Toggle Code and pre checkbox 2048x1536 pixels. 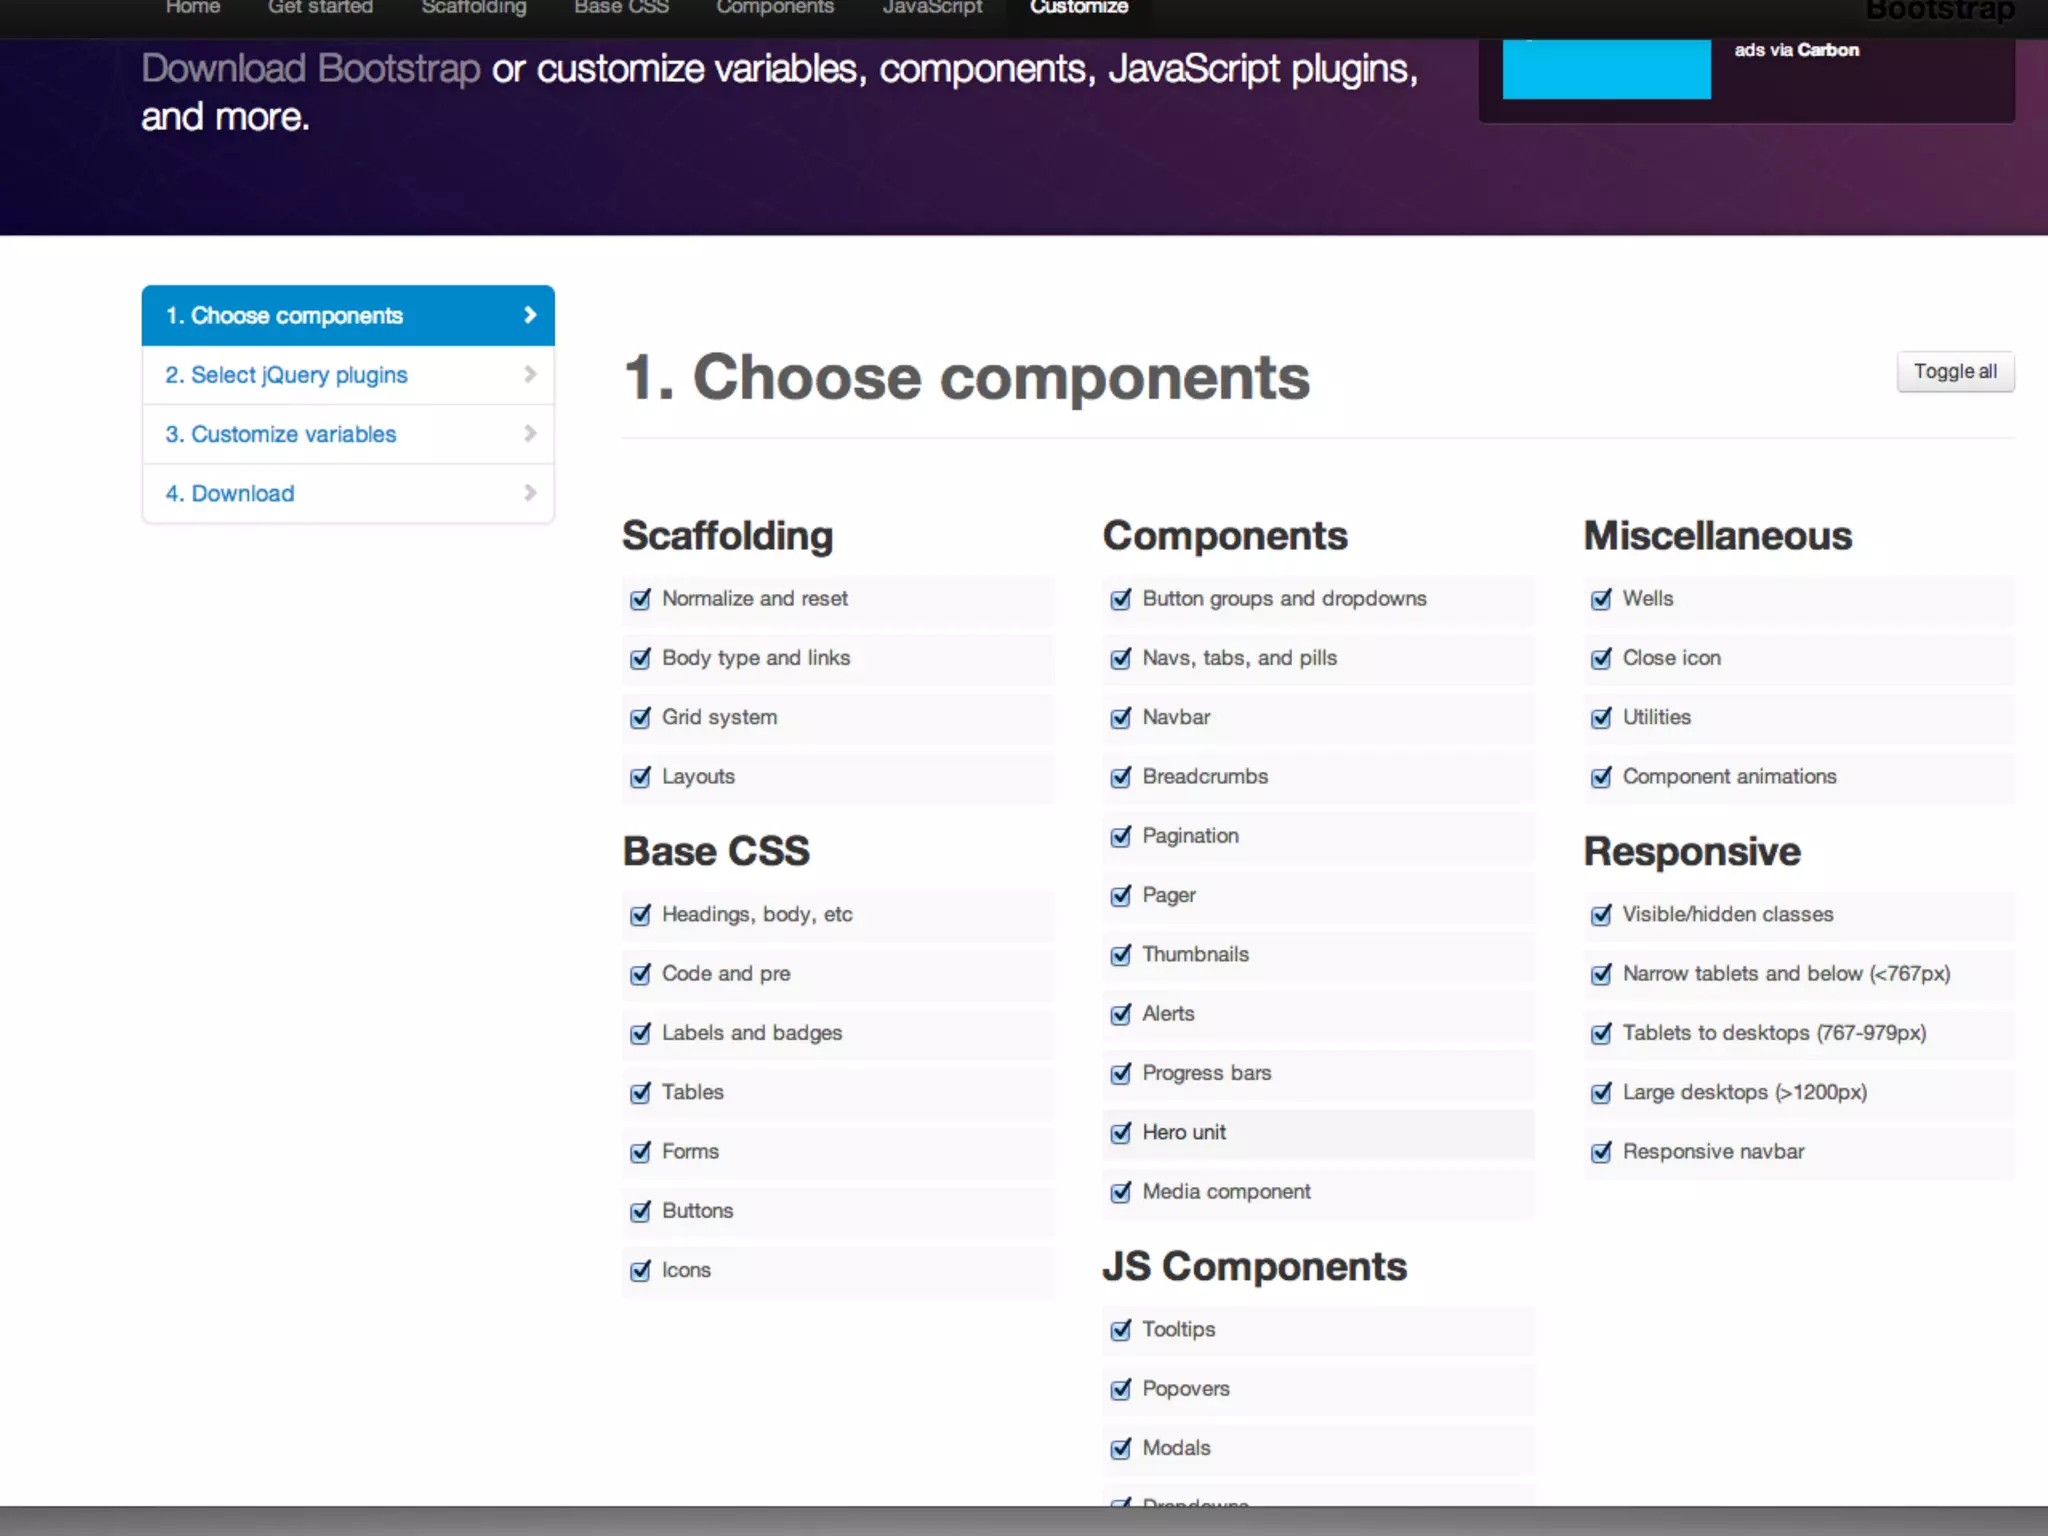(x=640, y=974)
